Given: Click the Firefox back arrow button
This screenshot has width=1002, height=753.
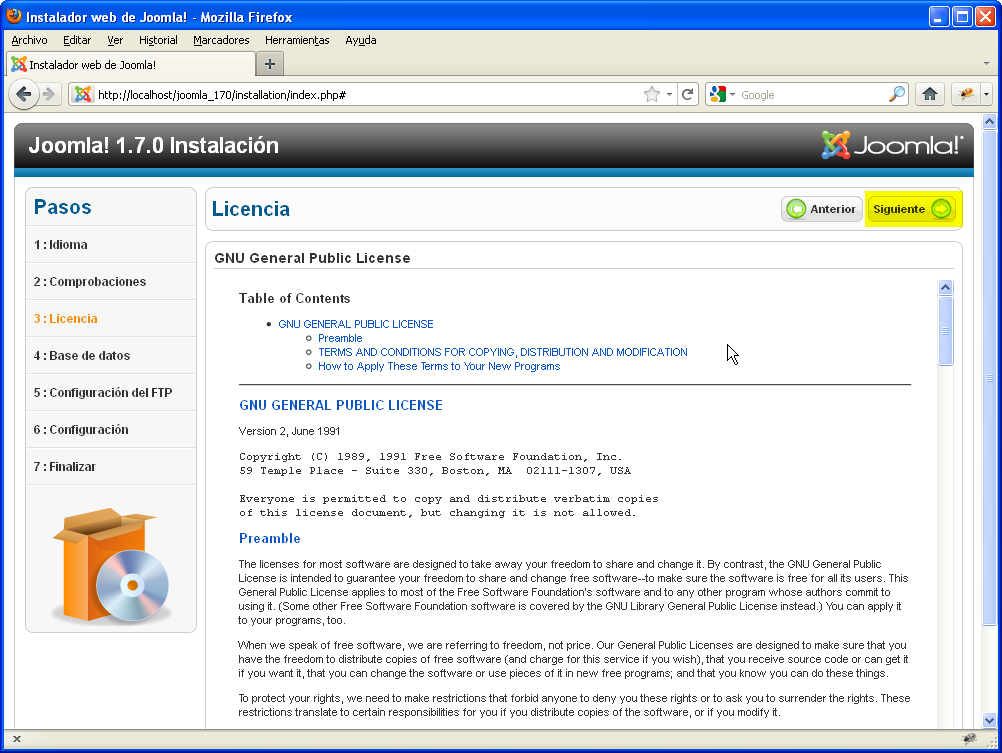Looking at the screenshot, I should pos(24,95).
